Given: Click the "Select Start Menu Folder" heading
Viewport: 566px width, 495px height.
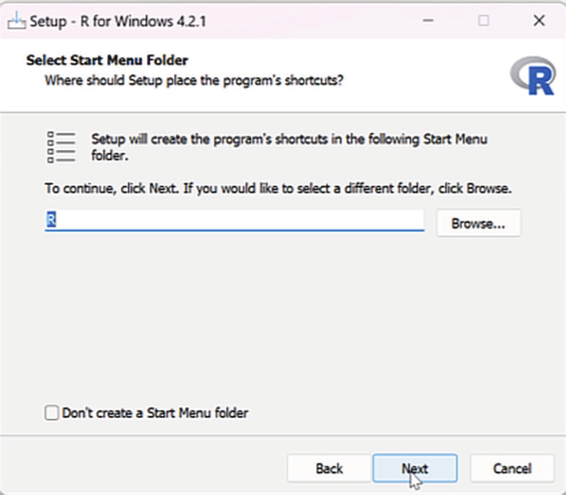Looking at the screenshot, I should click(107, 60).
